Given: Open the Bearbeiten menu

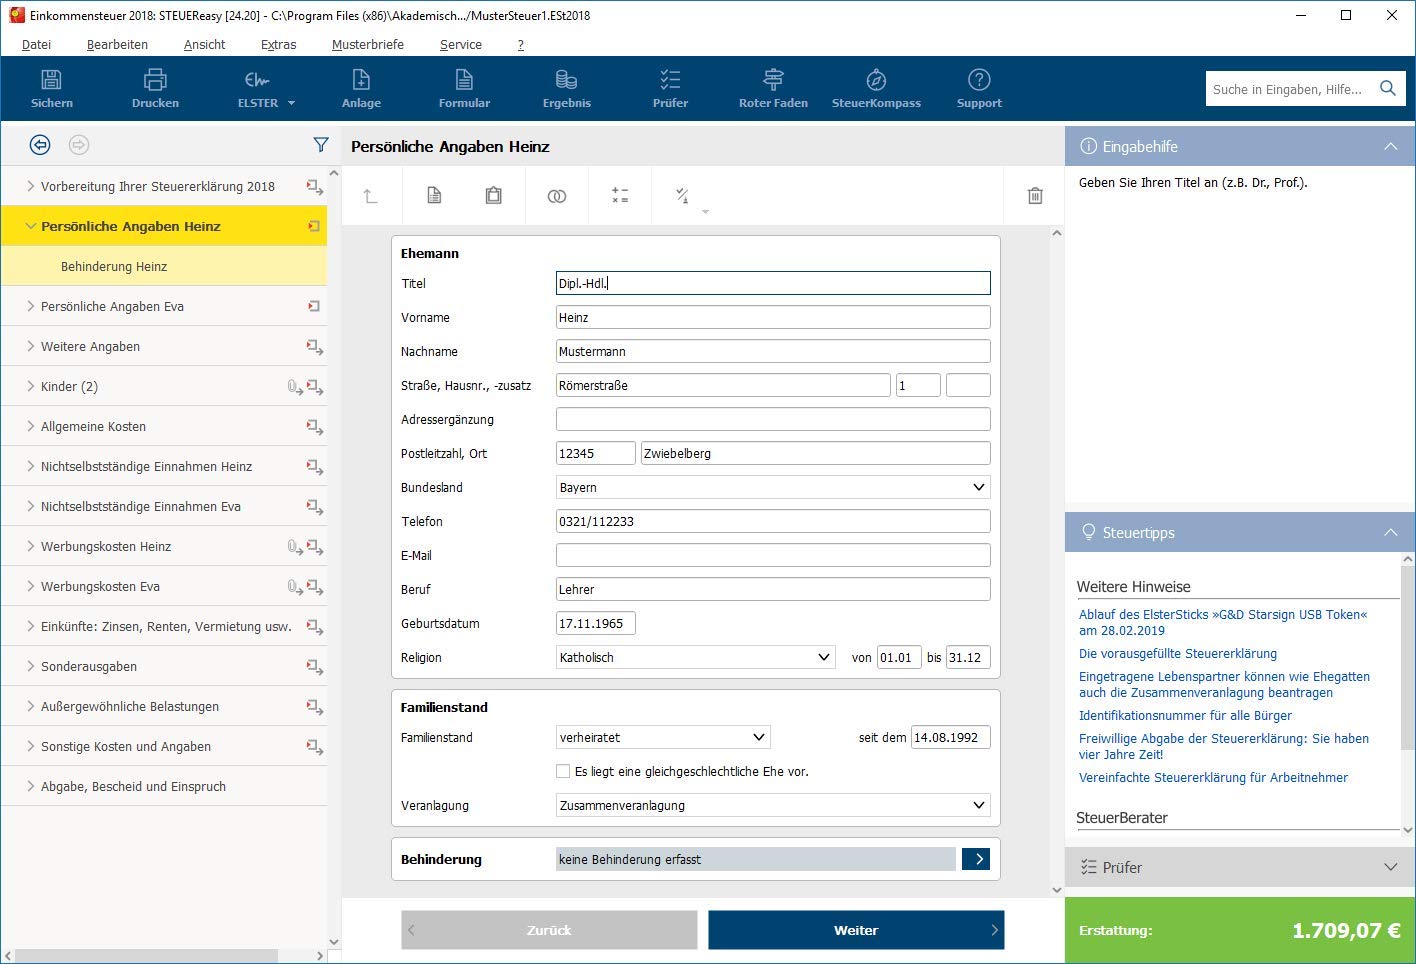Looking at the screenshot, I should tap(117, 44).
